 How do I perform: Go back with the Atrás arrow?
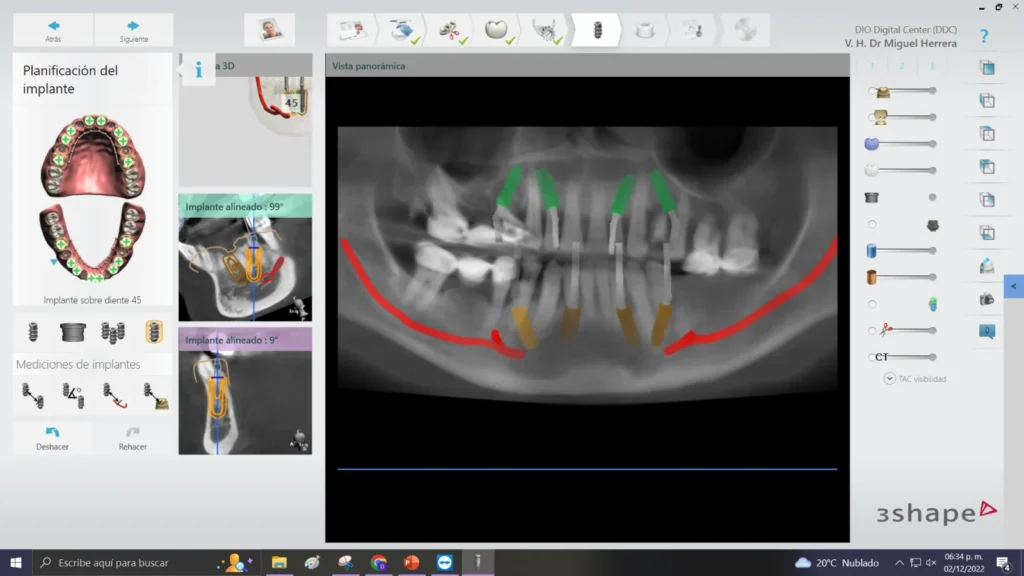(54, 30)
